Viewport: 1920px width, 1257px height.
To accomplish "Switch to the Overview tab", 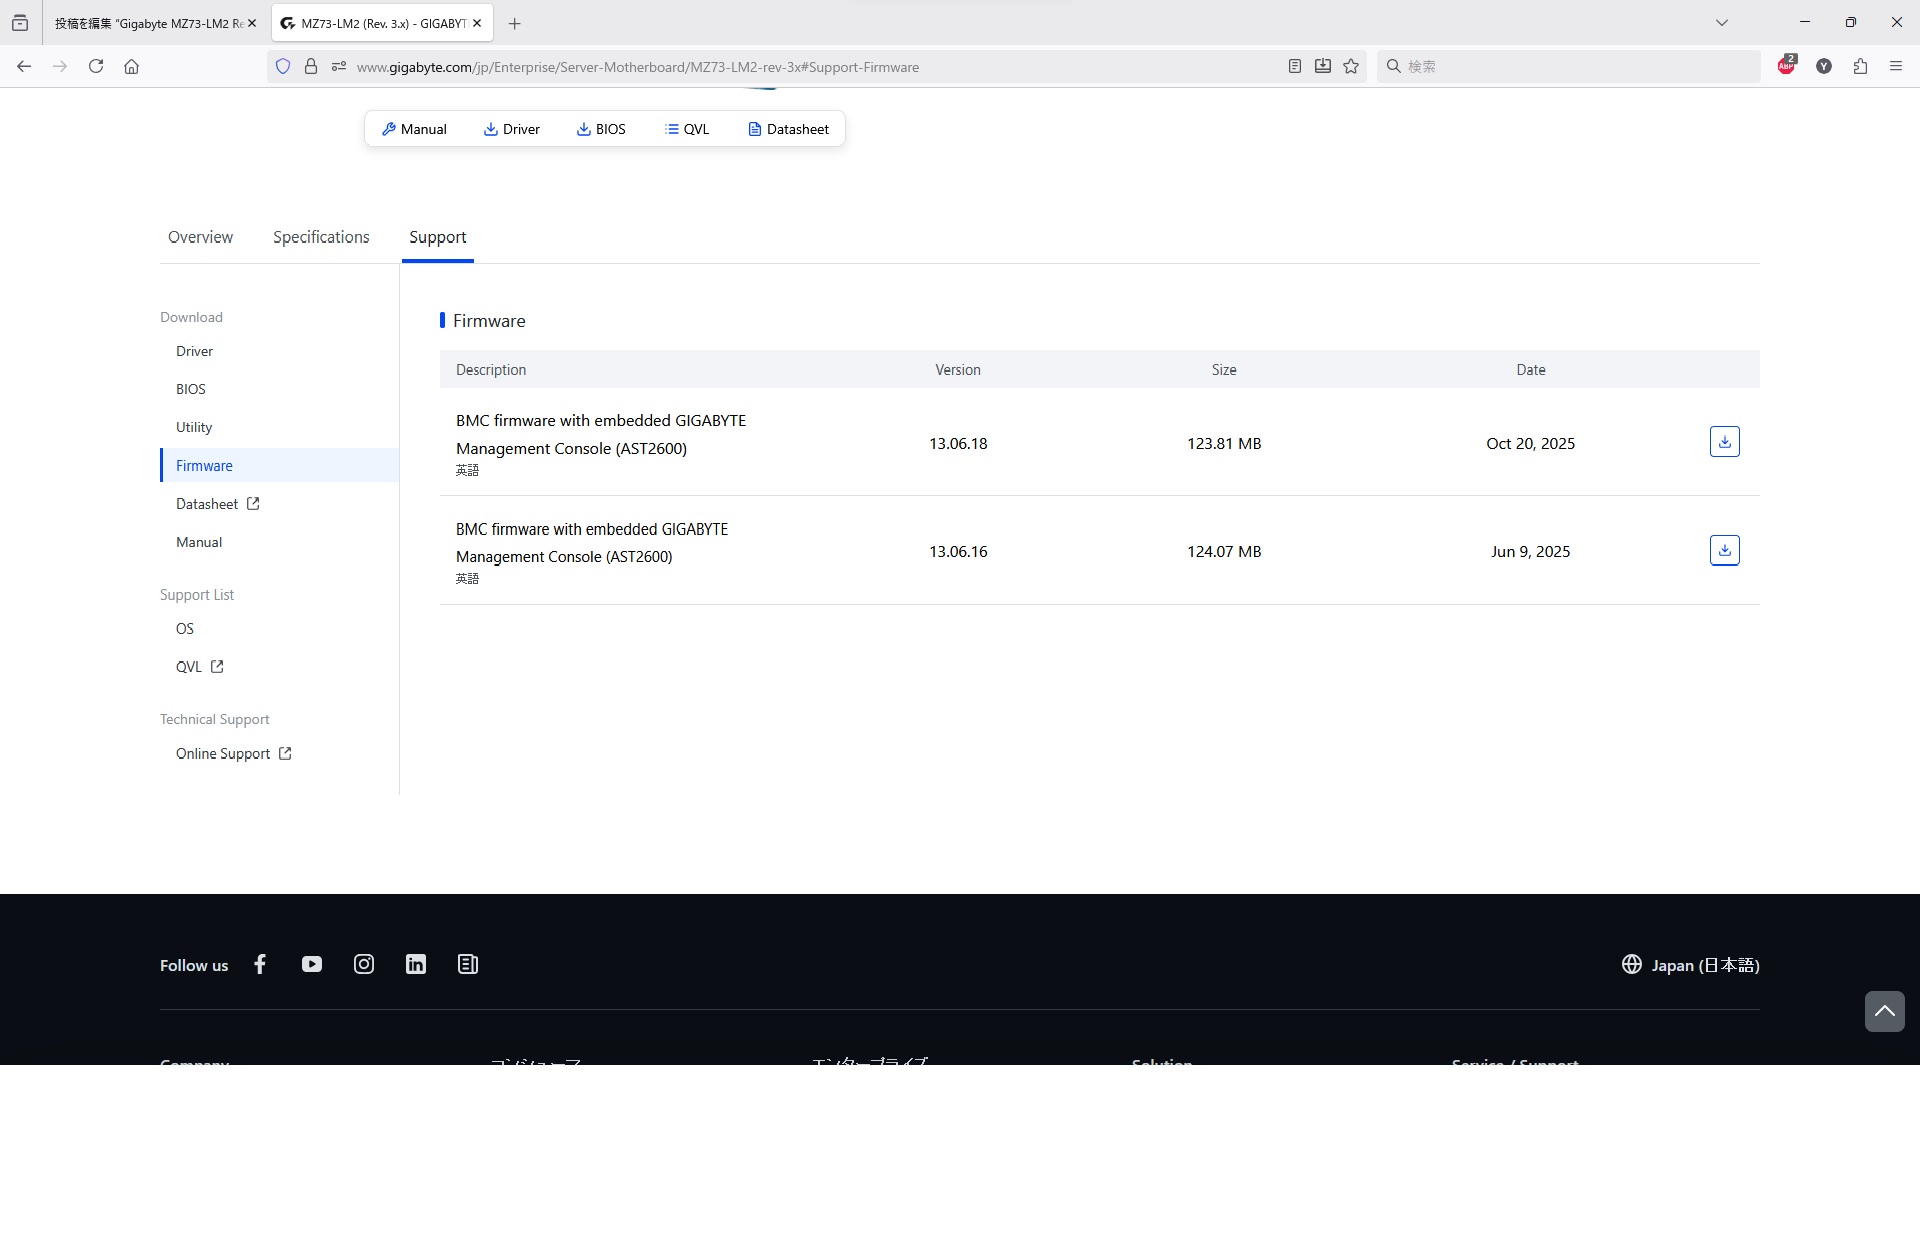I will click(x=200, y=237).
